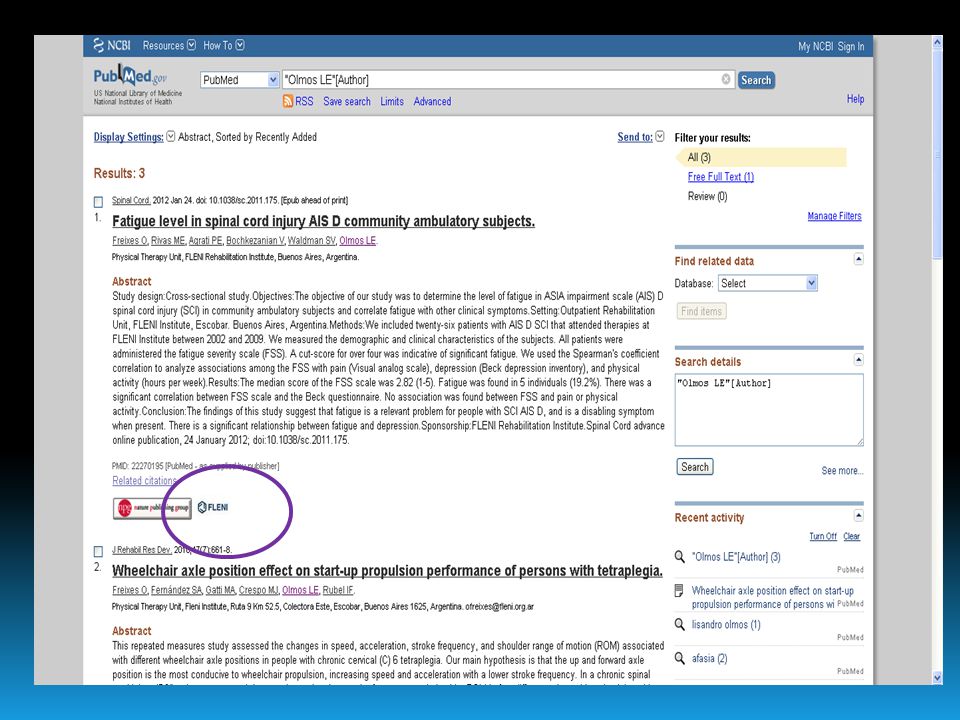The width and height of the screenshot is (960, 720).
Task: Click the Related citations link
Action: [x=144, y=481]
